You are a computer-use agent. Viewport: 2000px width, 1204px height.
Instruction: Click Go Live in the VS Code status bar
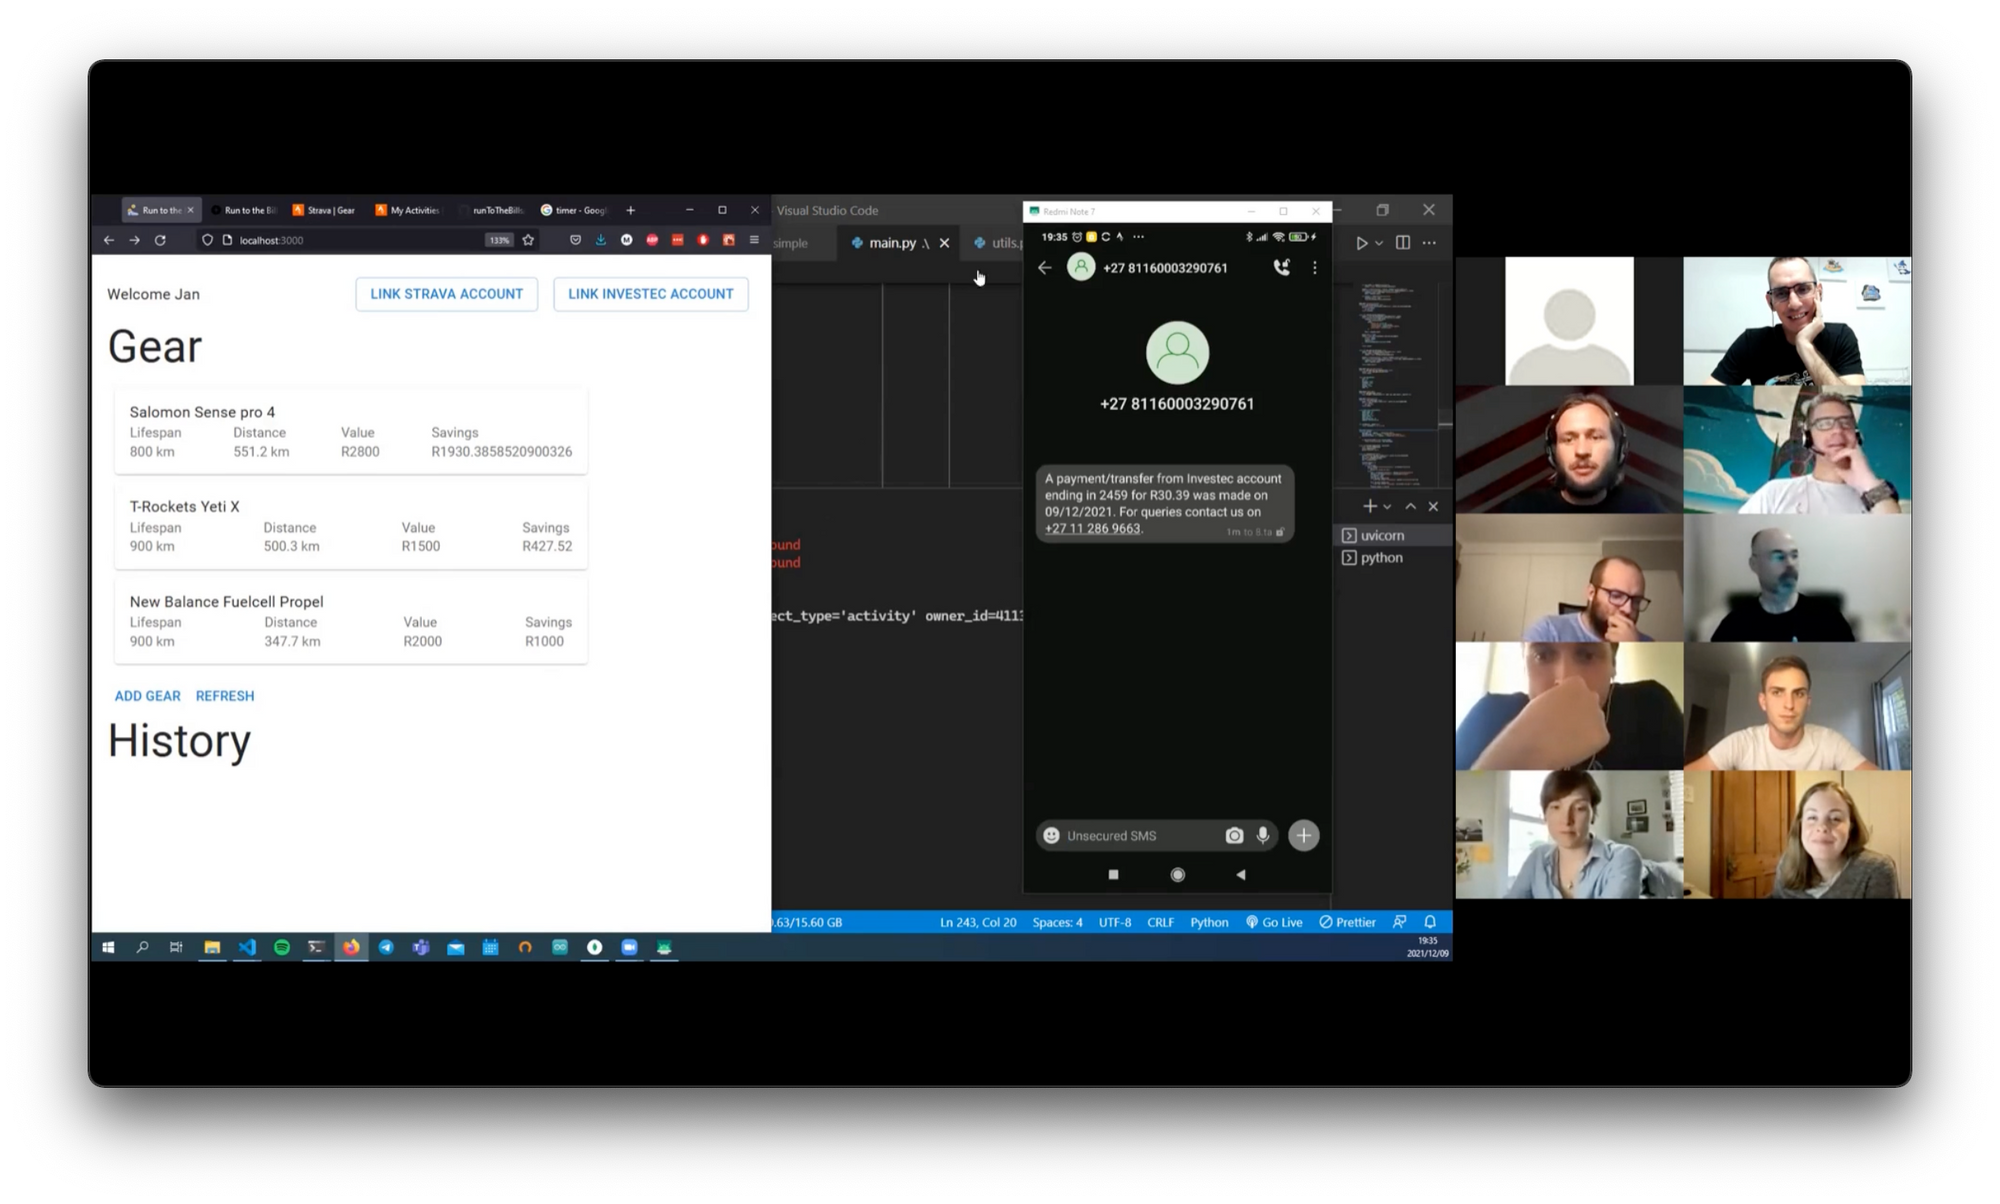1276,922
